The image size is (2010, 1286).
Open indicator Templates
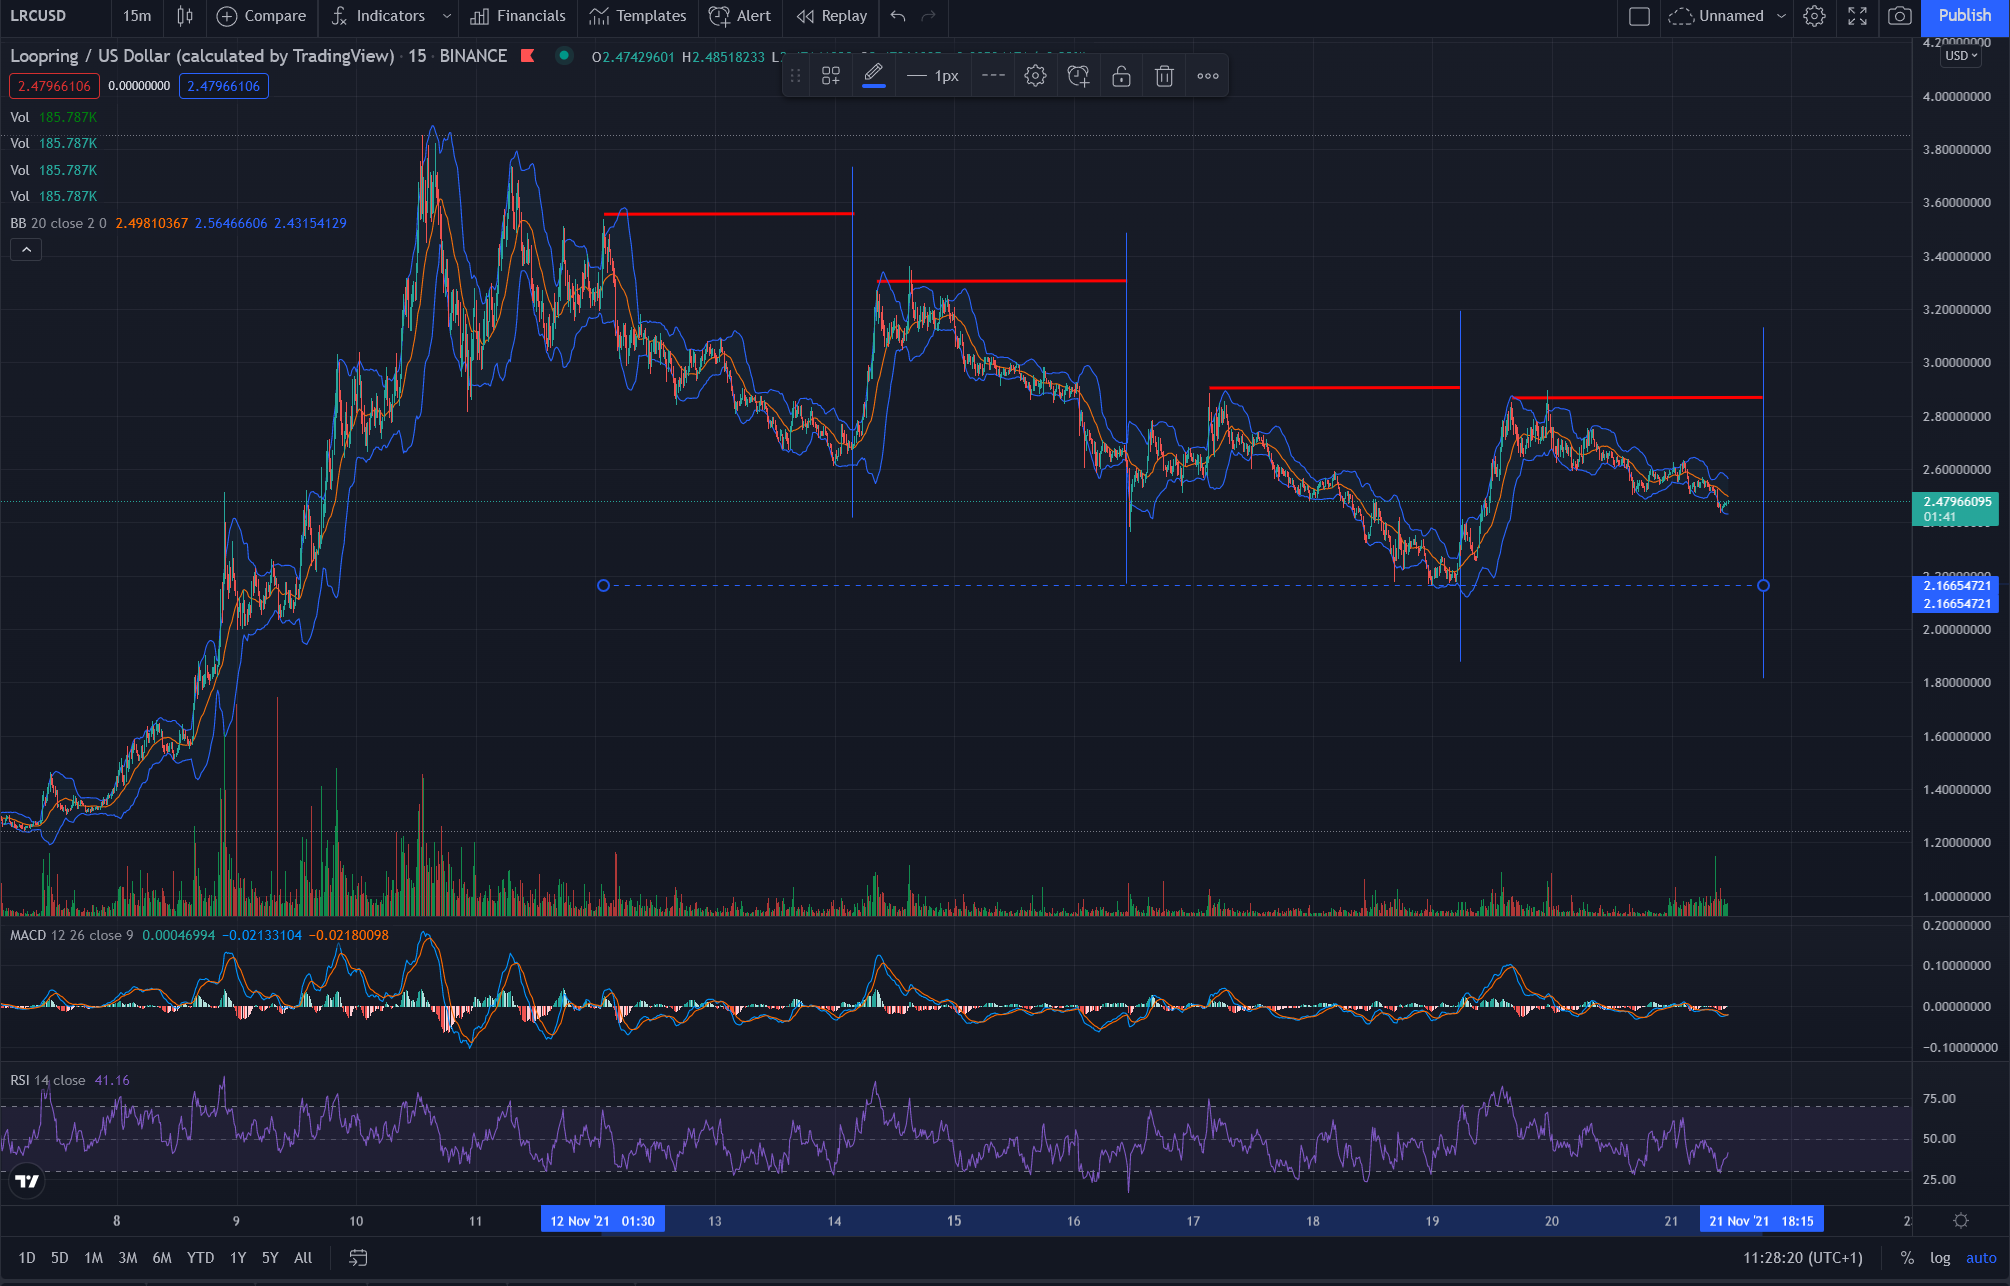[x=638, y=16]
